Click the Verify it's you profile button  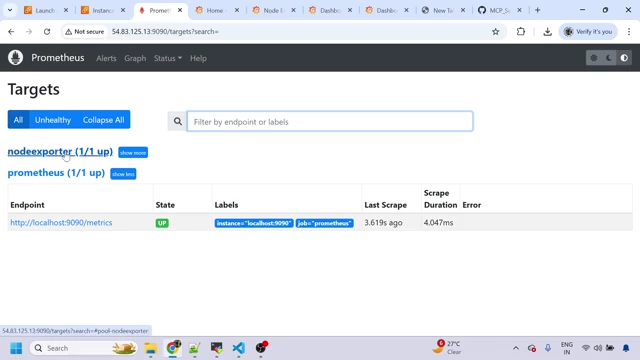pos(588,31)
